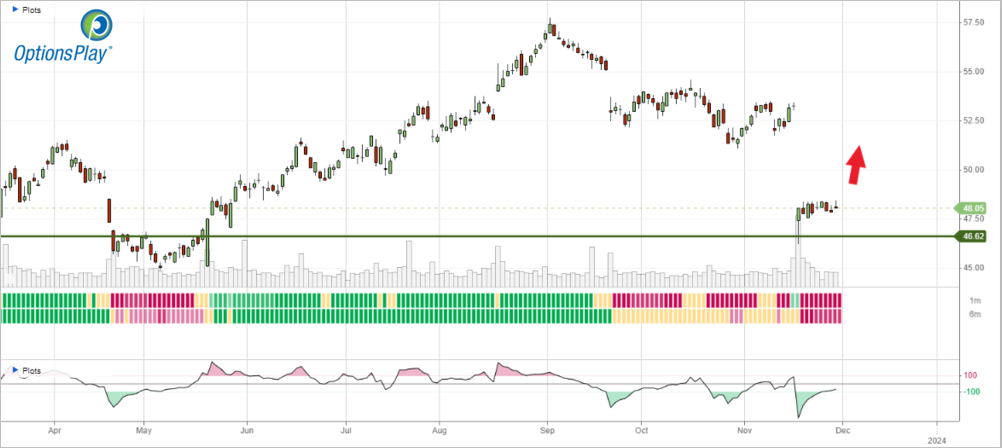1002x448 pixels.
Task: Click the 45.00 price axis label
Action: point(973,268)
